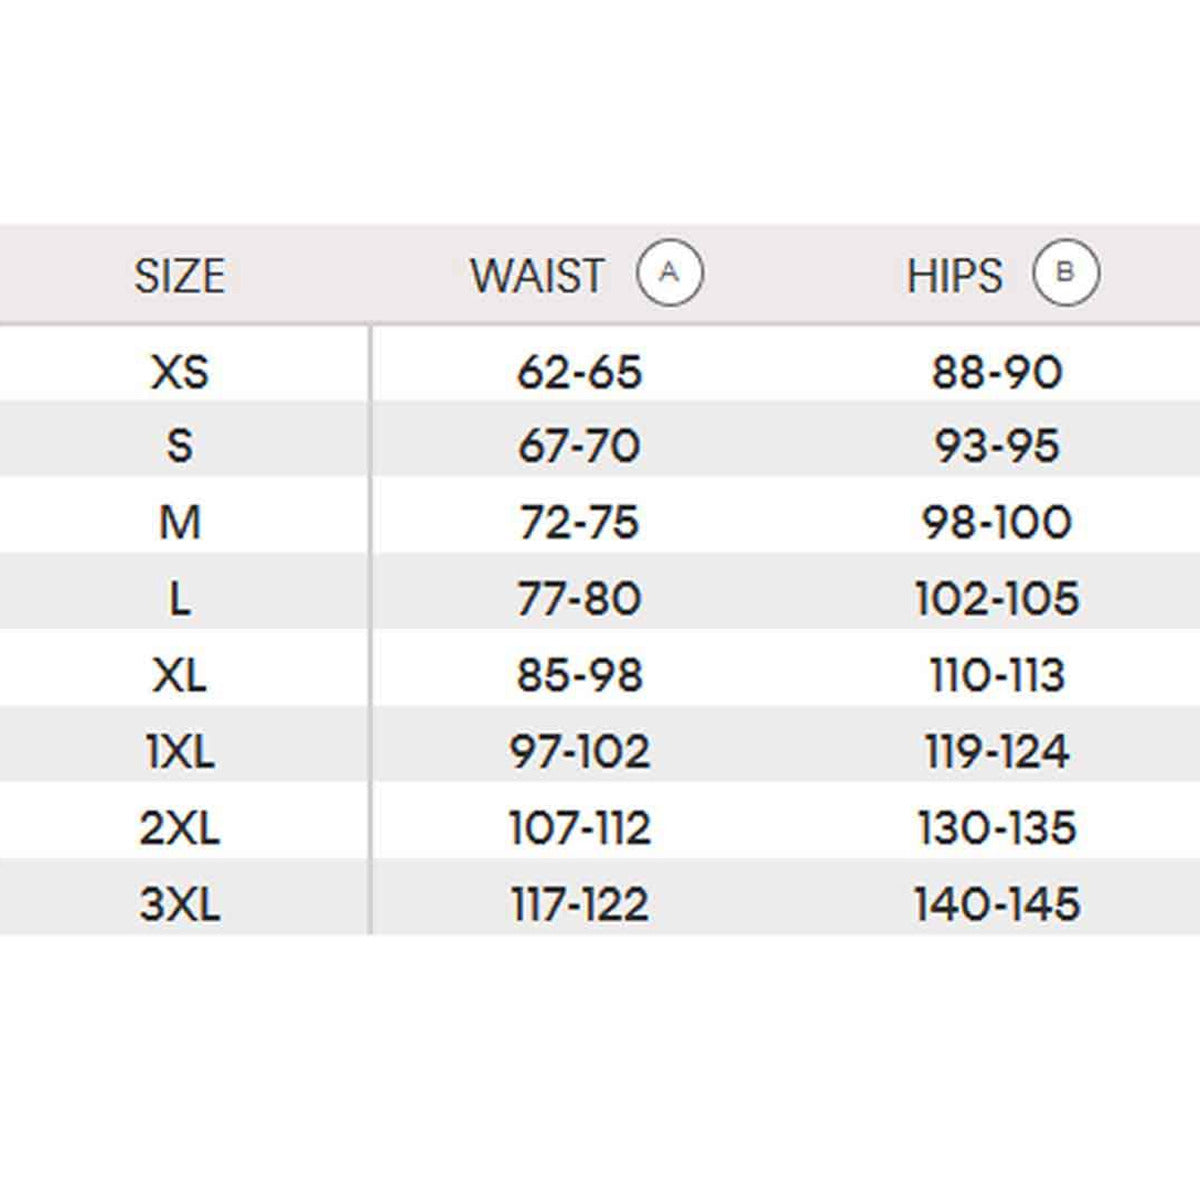The width and height of the screenshot is (1200, 1200).
Task: Select the M size row label
Action: click(180, 522)
